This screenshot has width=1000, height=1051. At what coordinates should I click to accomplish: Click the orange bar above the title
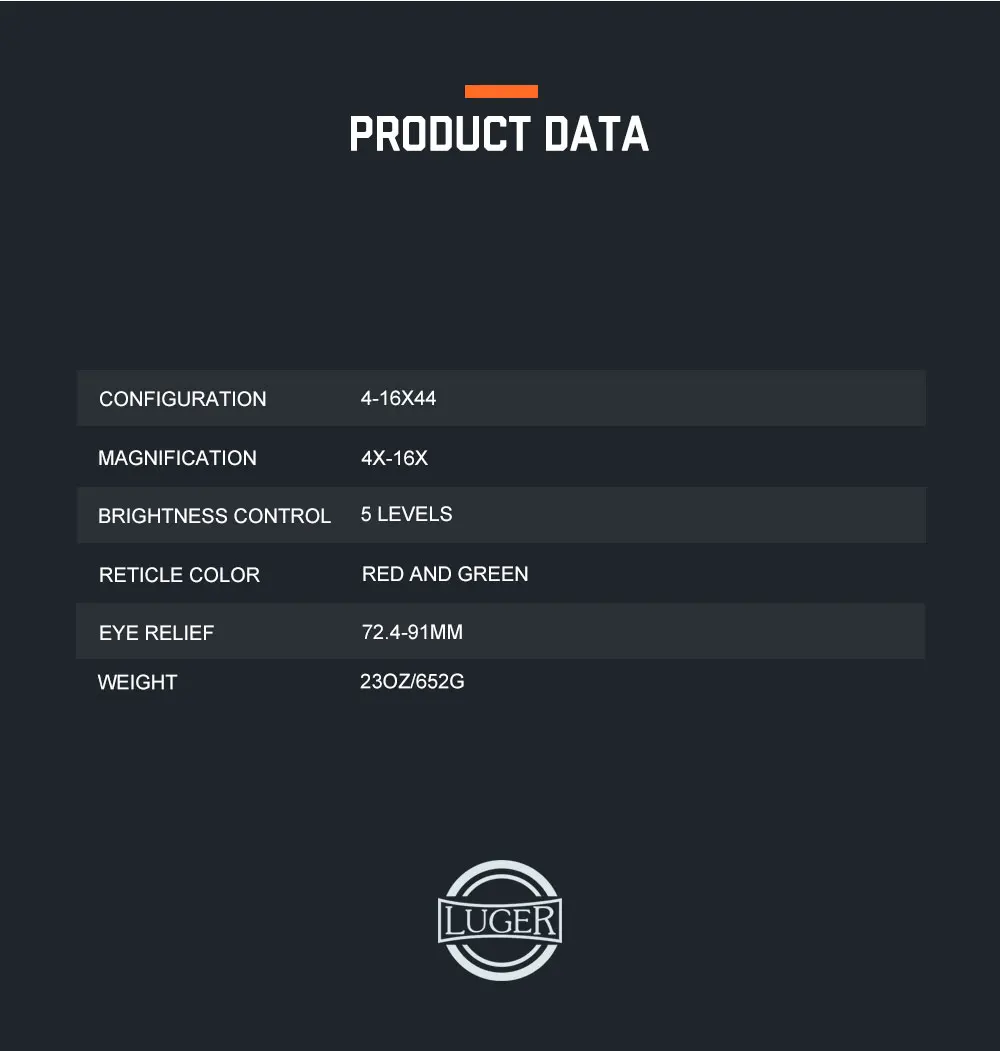501,91
